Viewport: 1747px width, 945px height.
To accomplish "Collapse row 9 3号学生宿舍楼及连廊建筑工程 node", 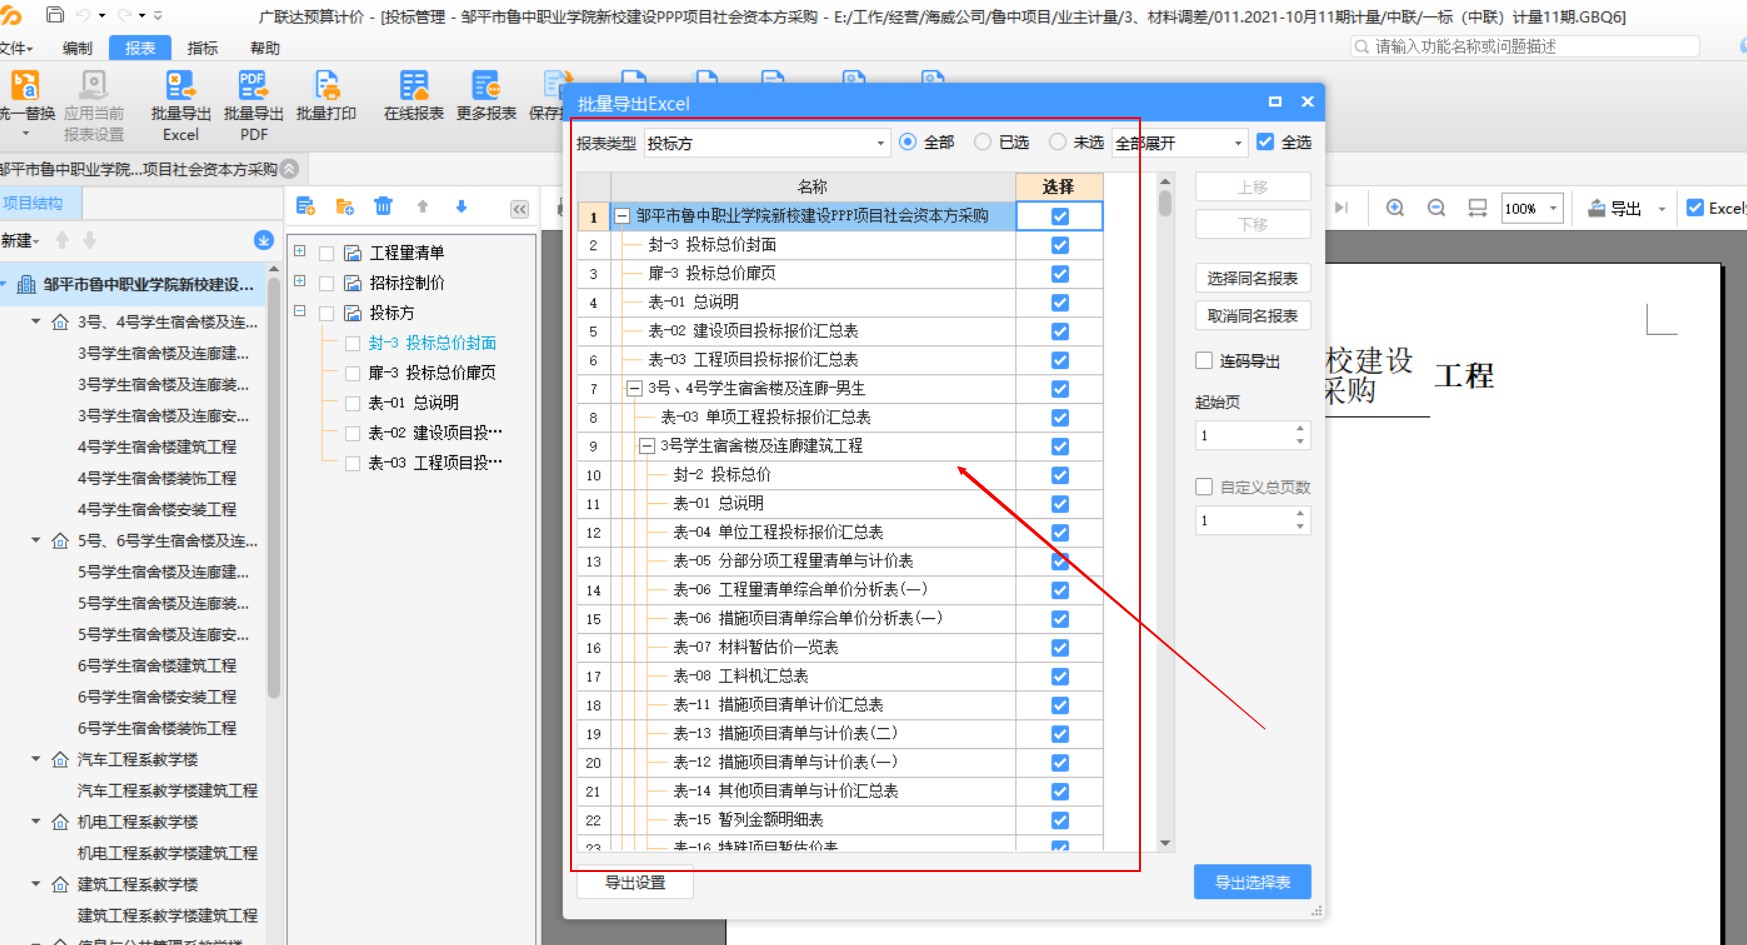I will 647,446.
